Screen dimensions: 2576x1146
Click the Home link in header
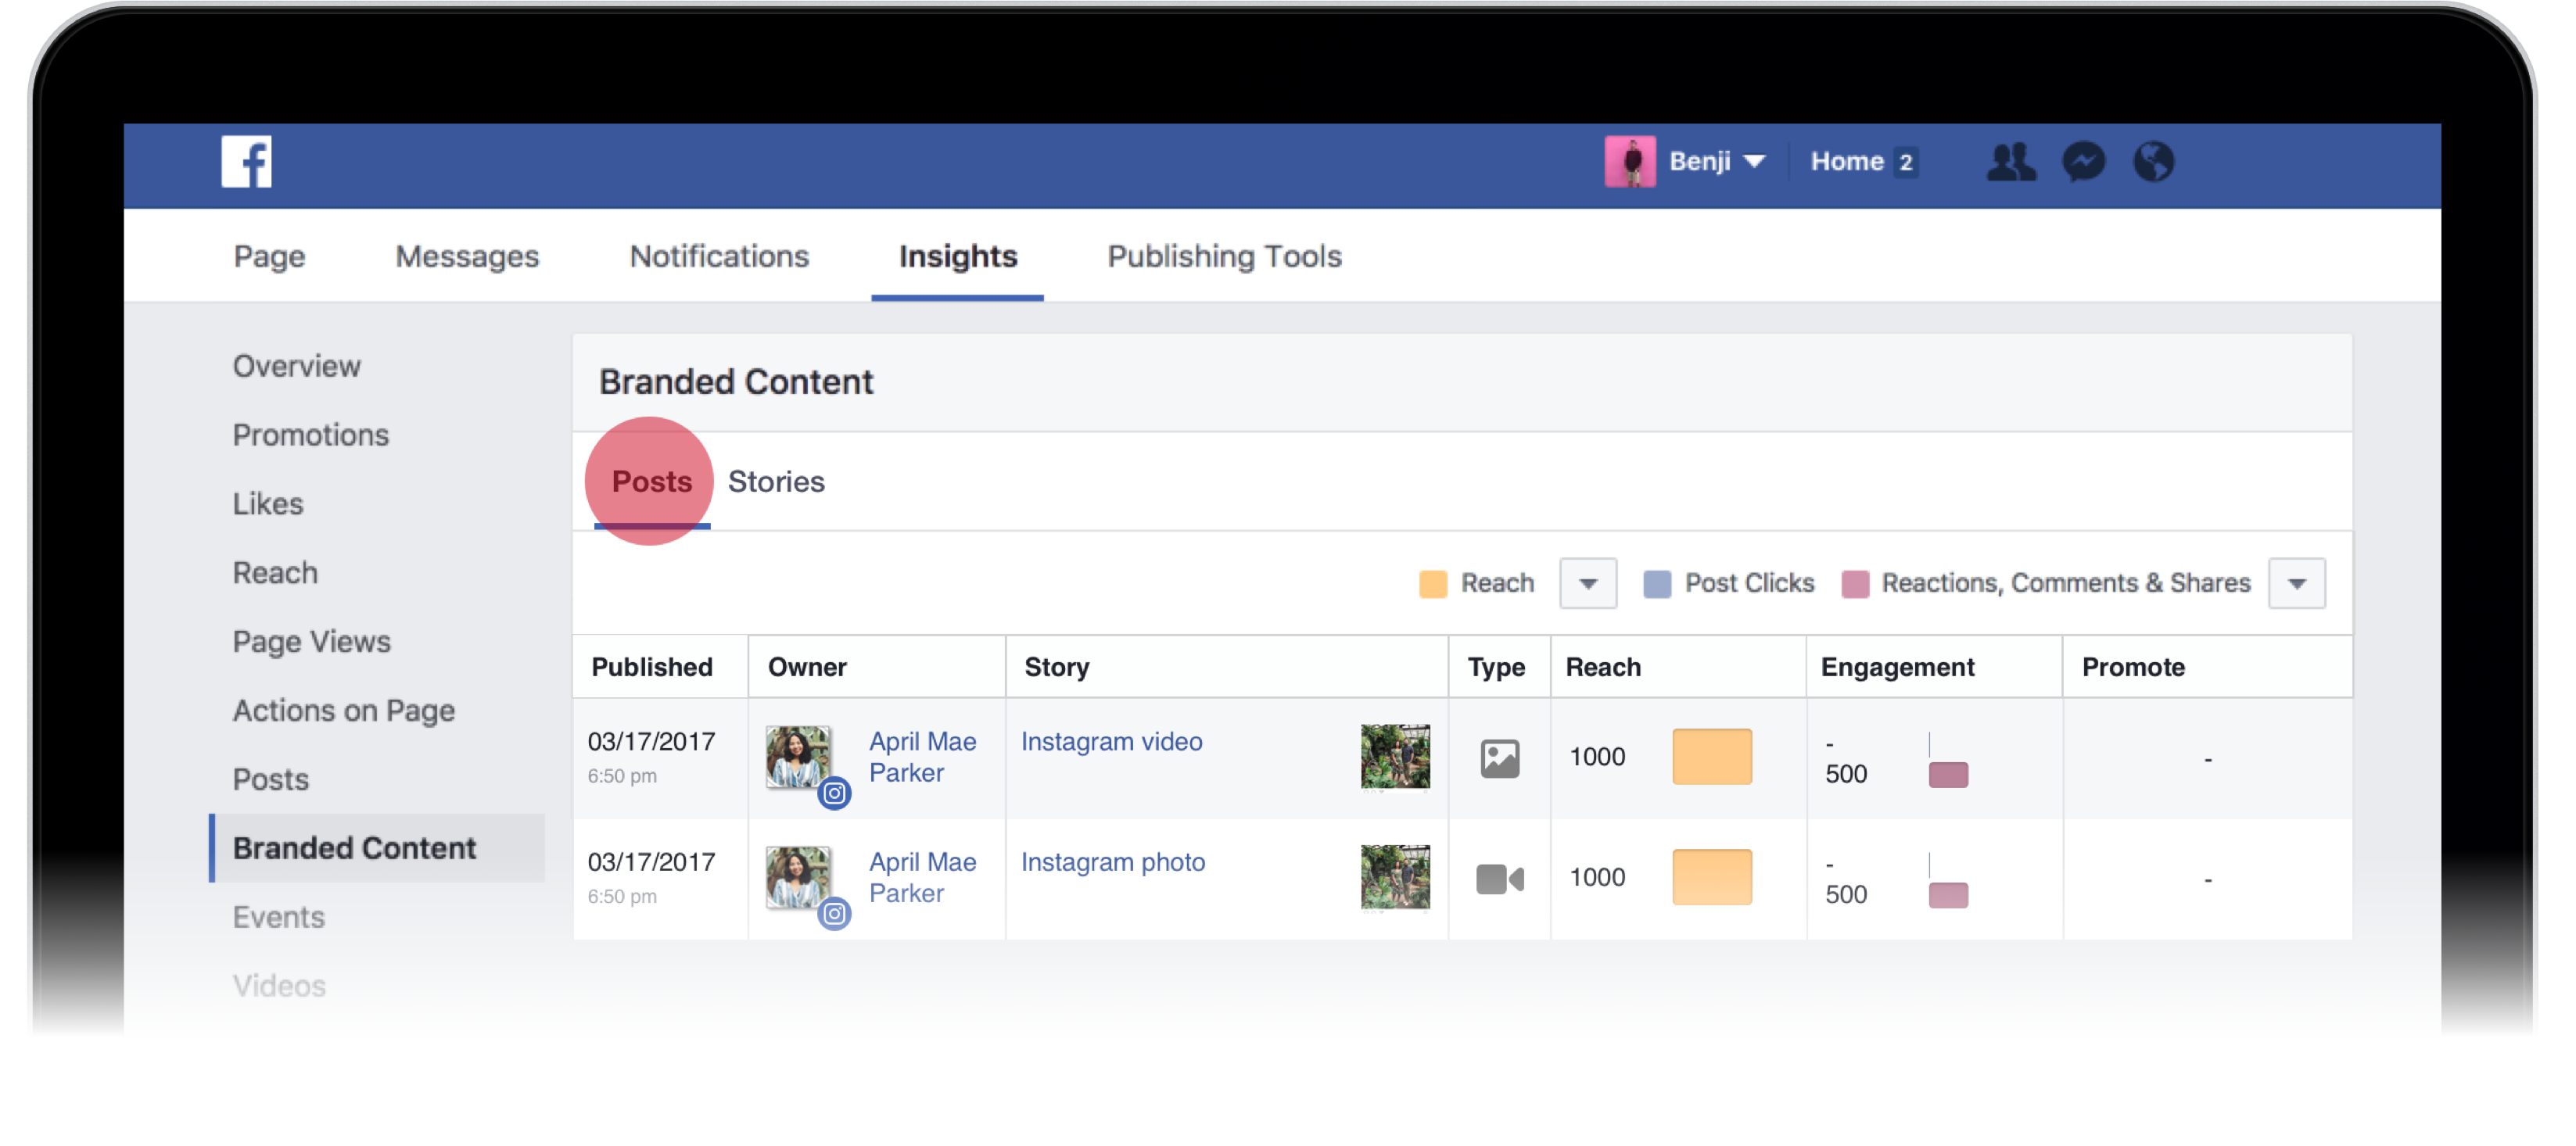click(x=1846, y=161)
